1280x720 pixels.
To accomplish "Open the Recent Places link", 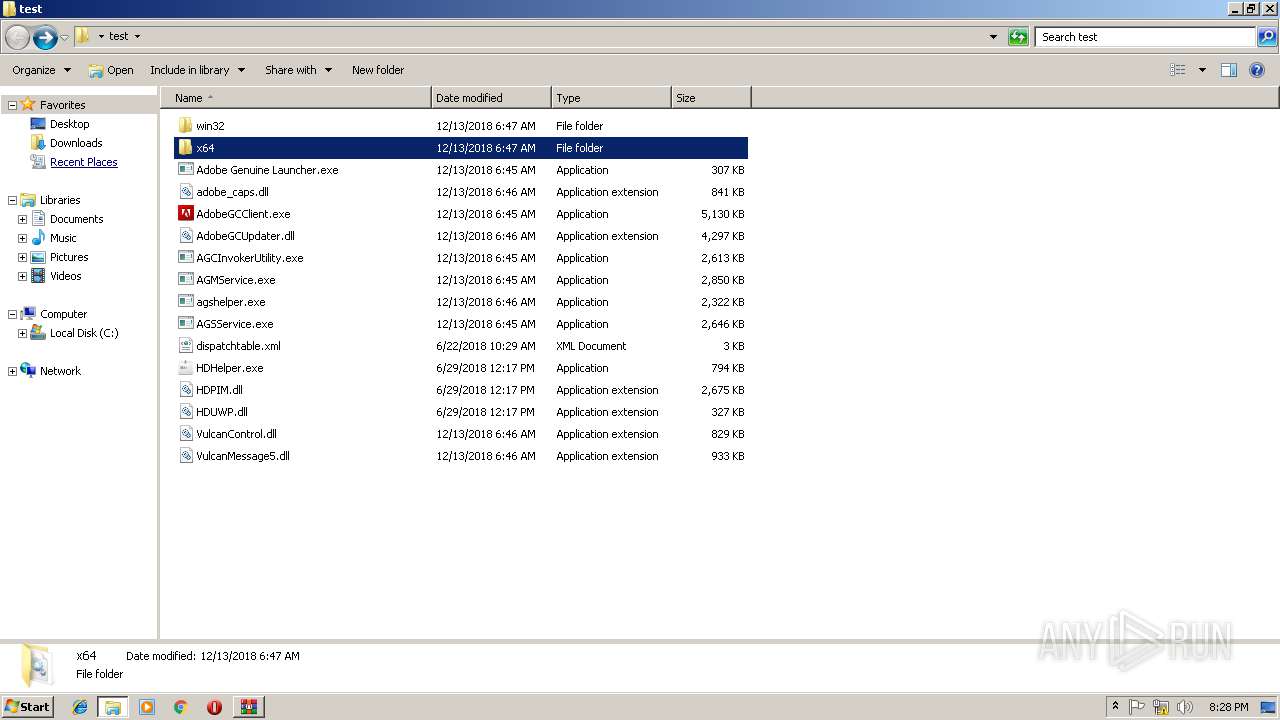I will click(x=84, y=162).
